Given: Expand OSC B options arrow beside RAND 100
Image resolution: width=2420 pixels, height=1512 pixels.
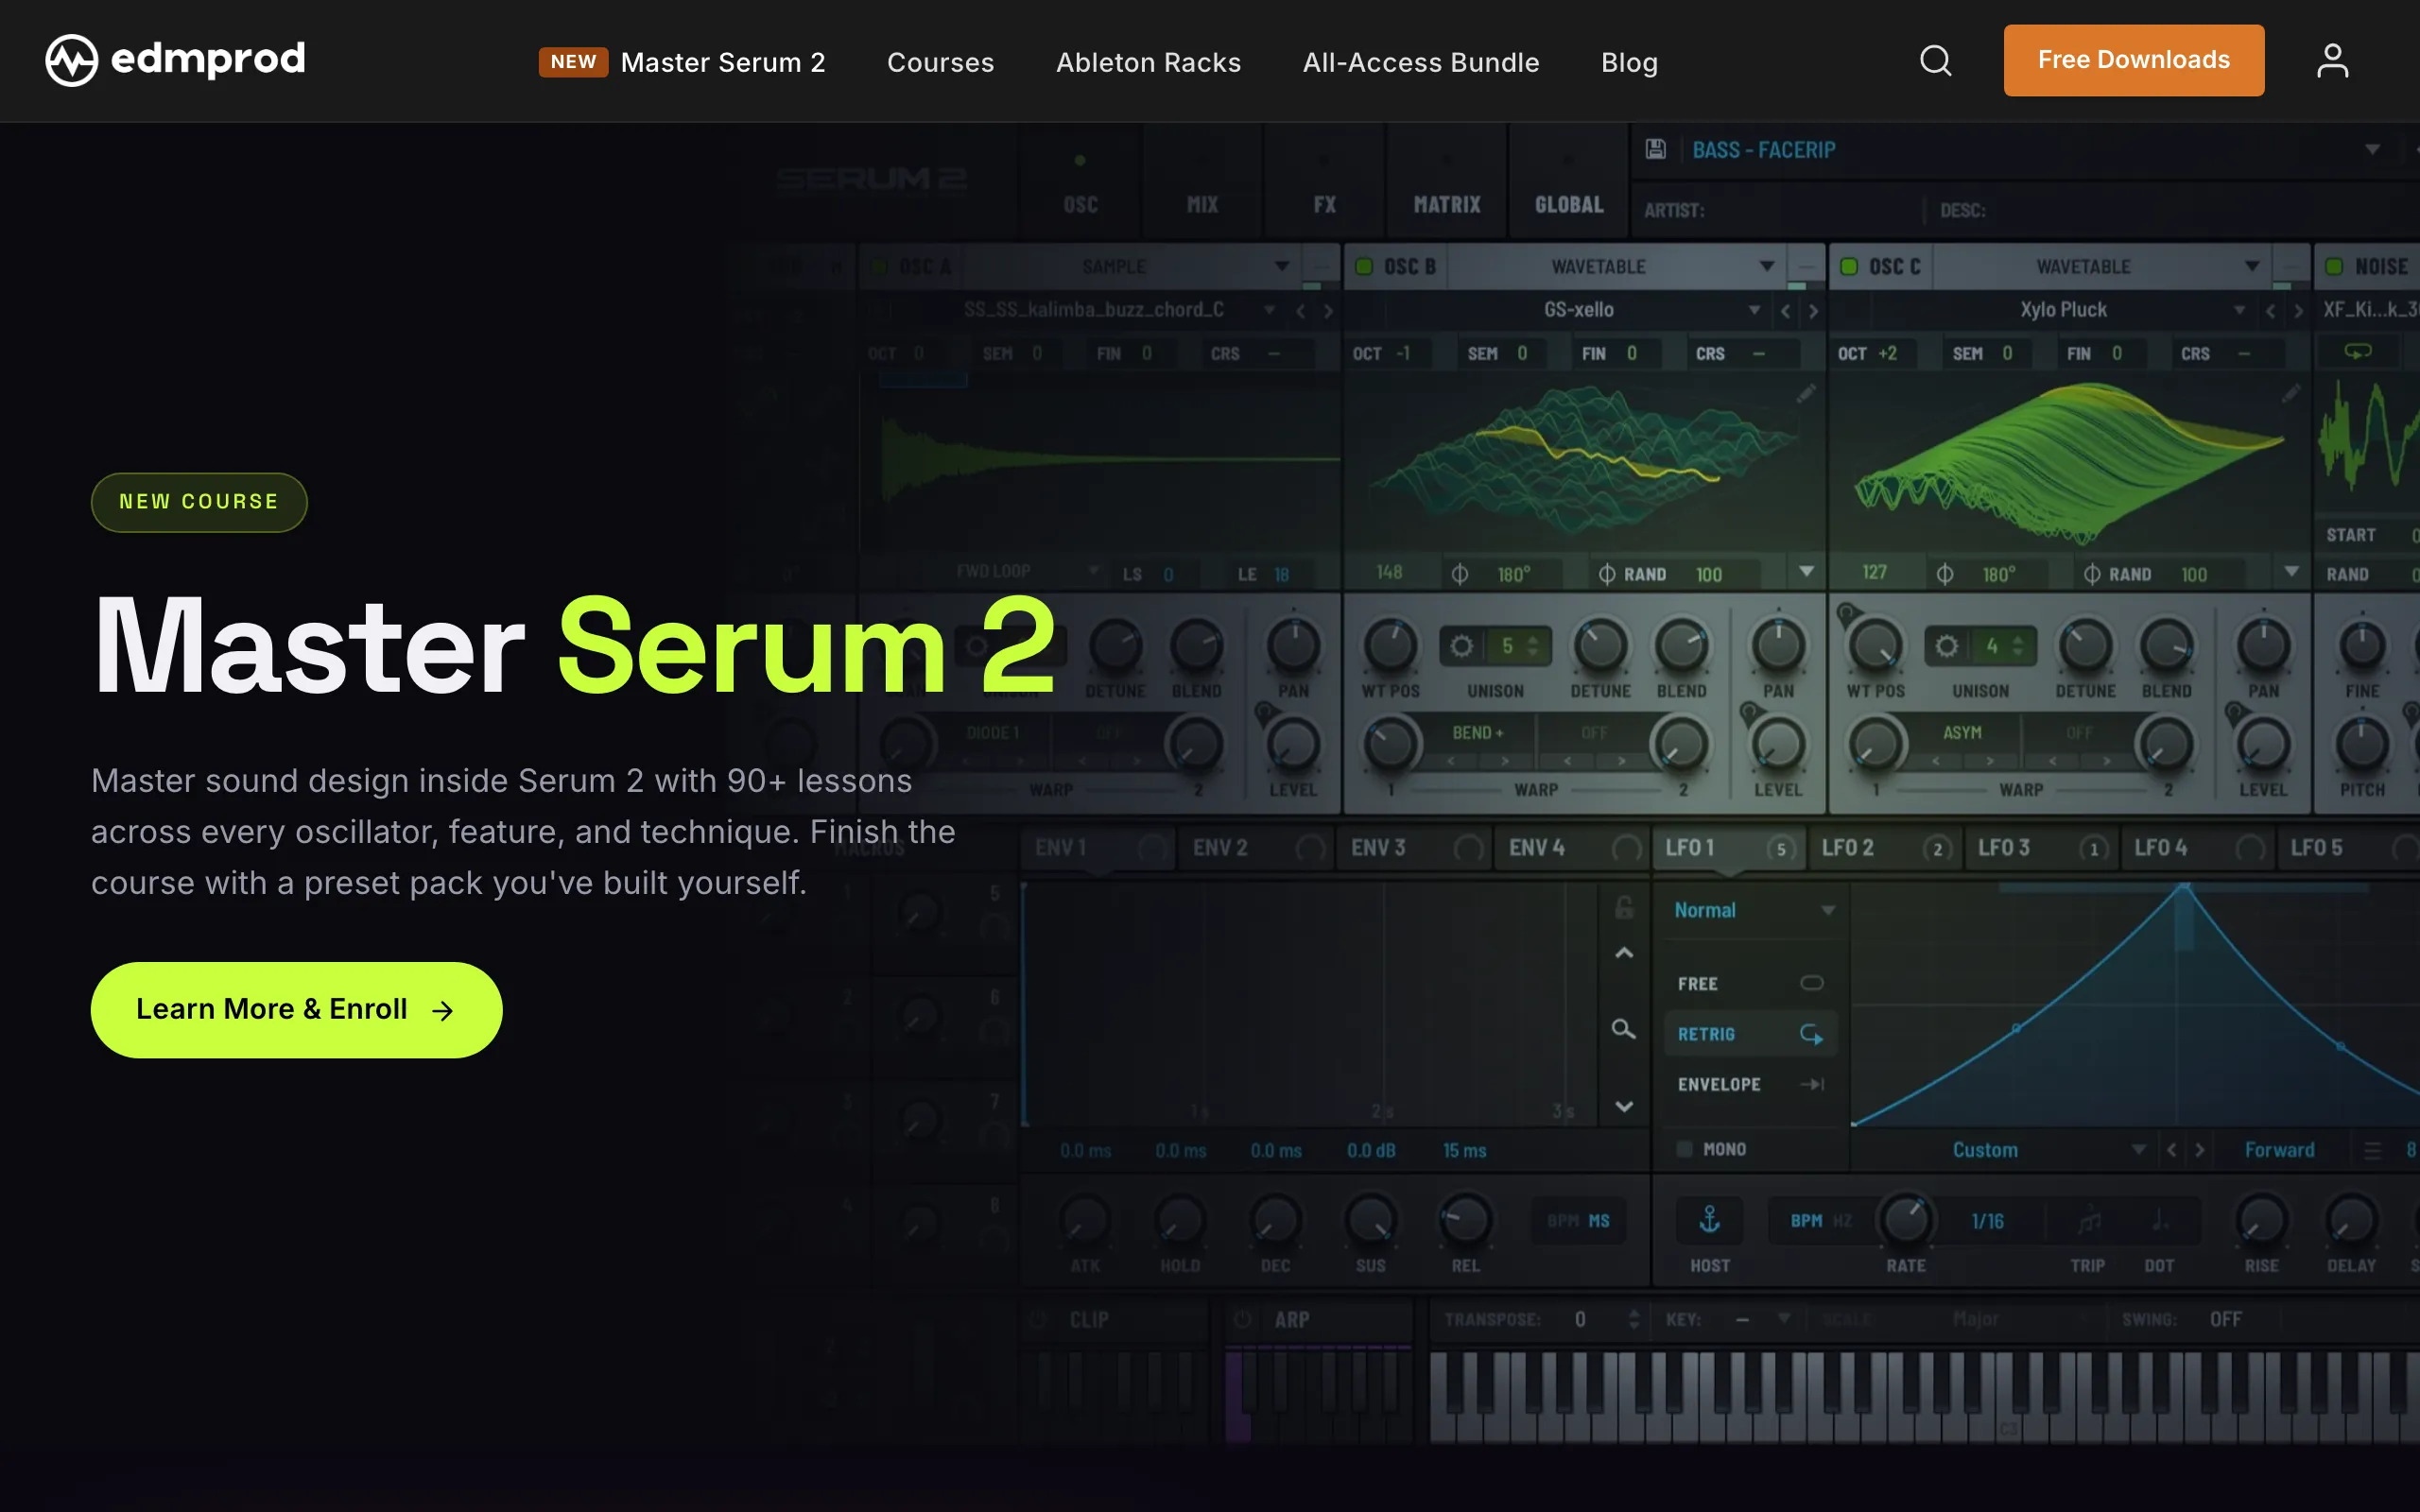Looking at the screenshot, I should pos(1806,572).
